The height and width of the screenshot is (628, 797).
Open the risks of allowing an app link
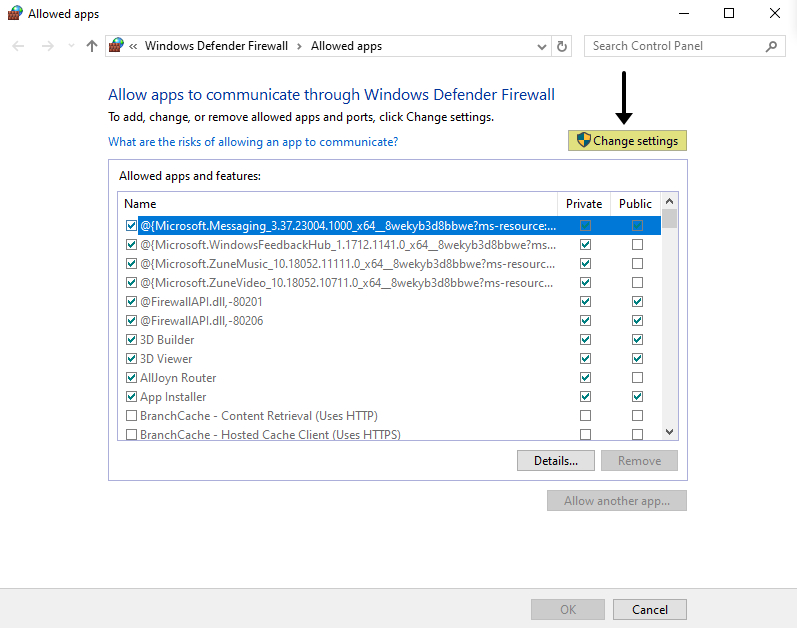[253, 142]
